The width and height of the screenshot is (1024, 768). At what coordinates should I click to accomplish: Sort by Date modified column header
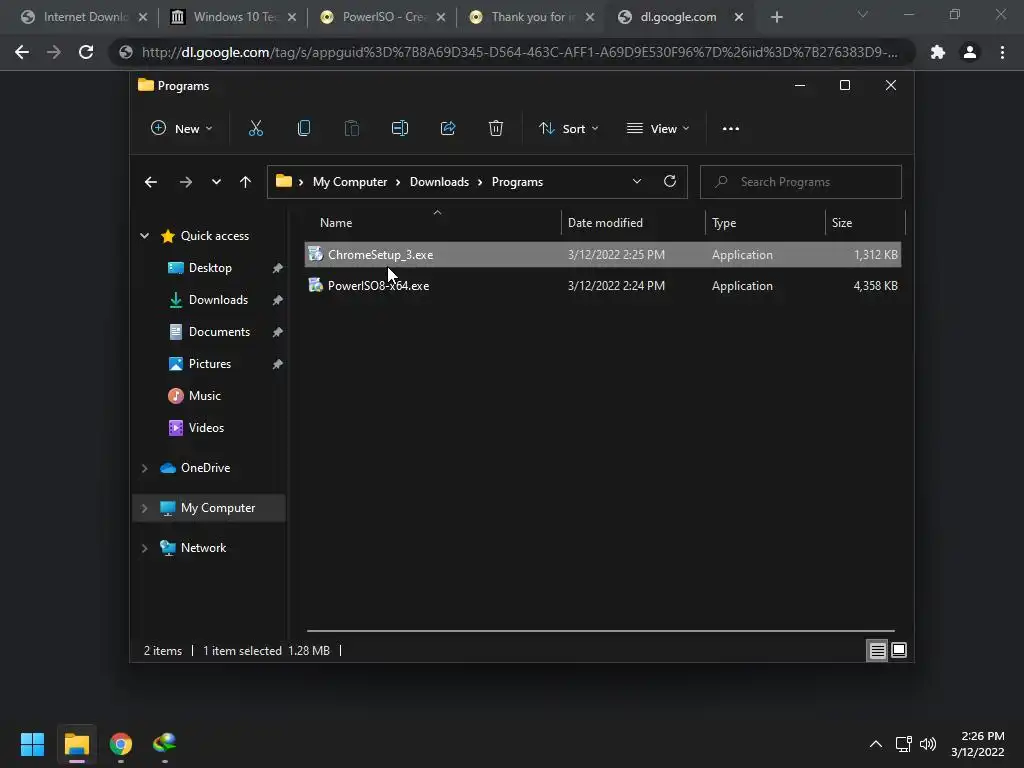633,223
